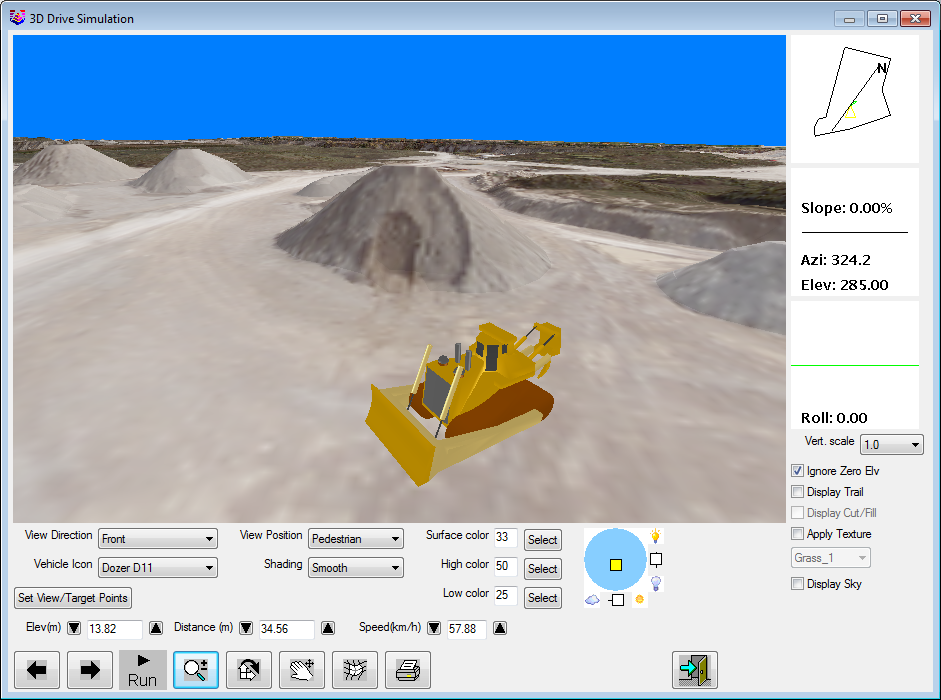
Task: Click Select button for Surface color
Action: [543, 540]
